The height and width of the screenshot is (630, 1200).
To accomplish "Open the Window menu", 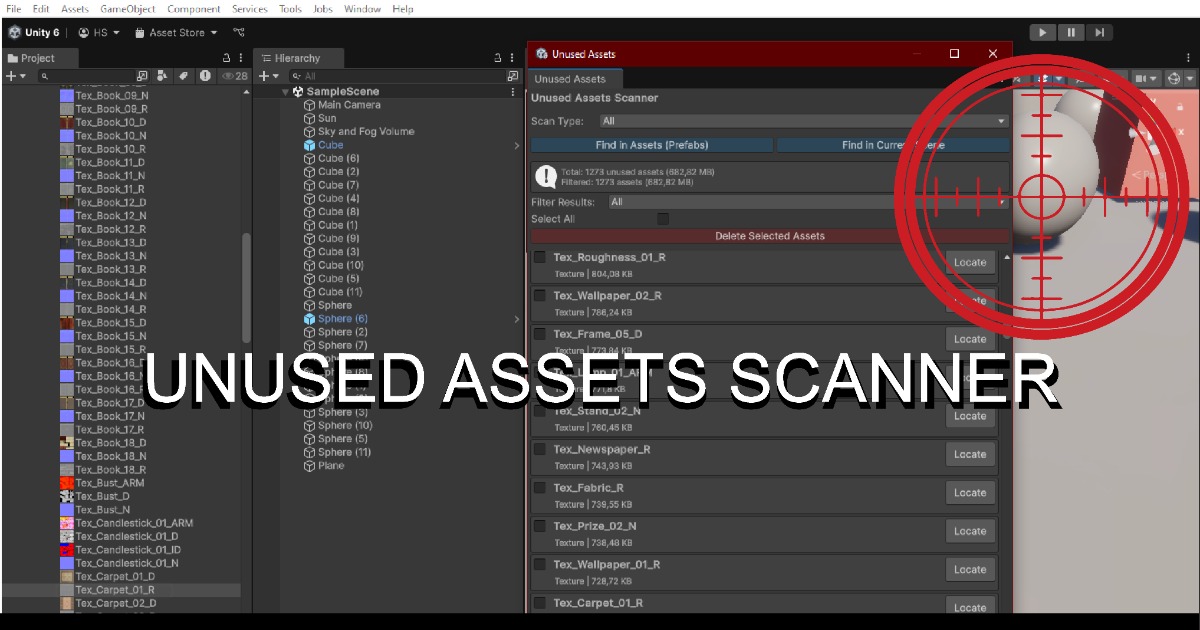I will (362, 9).
